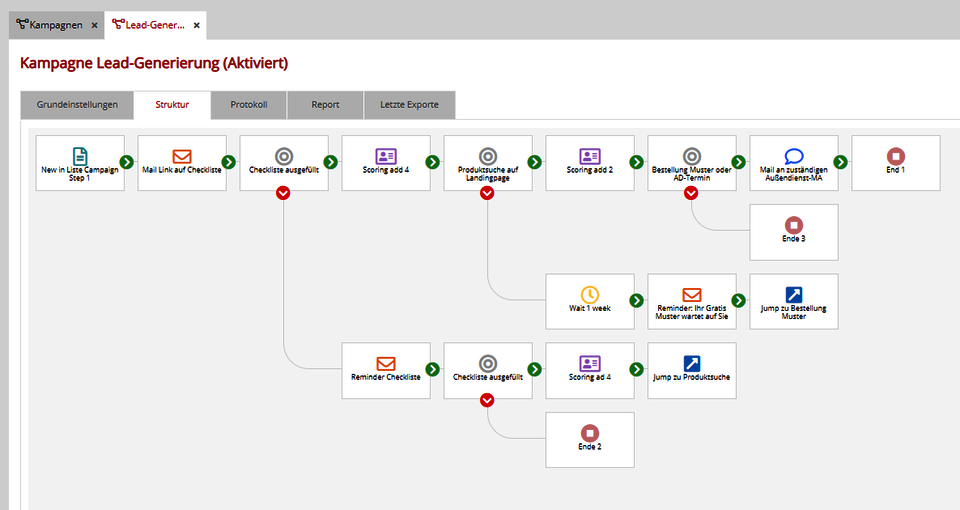Expand red down arrow under Produktsuche auf Landingpage
Viewport: 960px width, 510px height.
488,192
